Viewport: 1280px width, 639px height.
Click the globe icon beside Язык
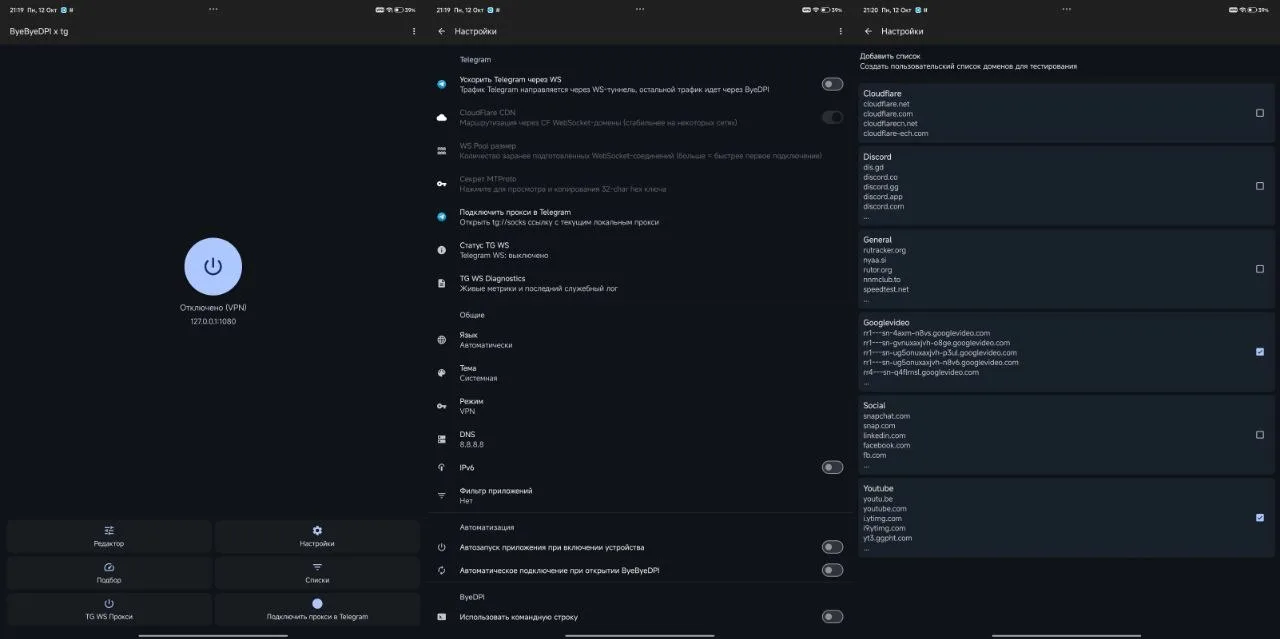[x=442, y=340]
